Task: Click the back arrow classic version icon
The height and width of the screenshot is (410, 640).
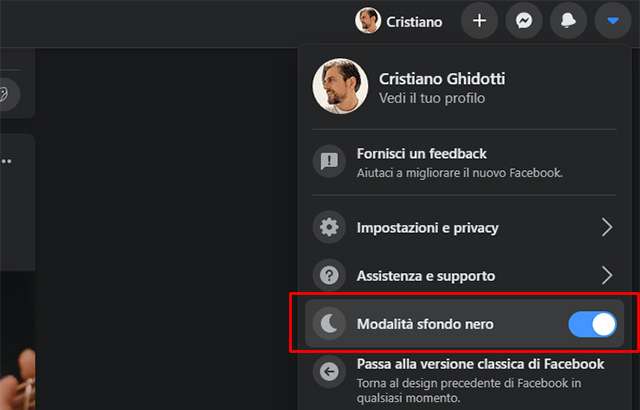Action: pos(328,372)
